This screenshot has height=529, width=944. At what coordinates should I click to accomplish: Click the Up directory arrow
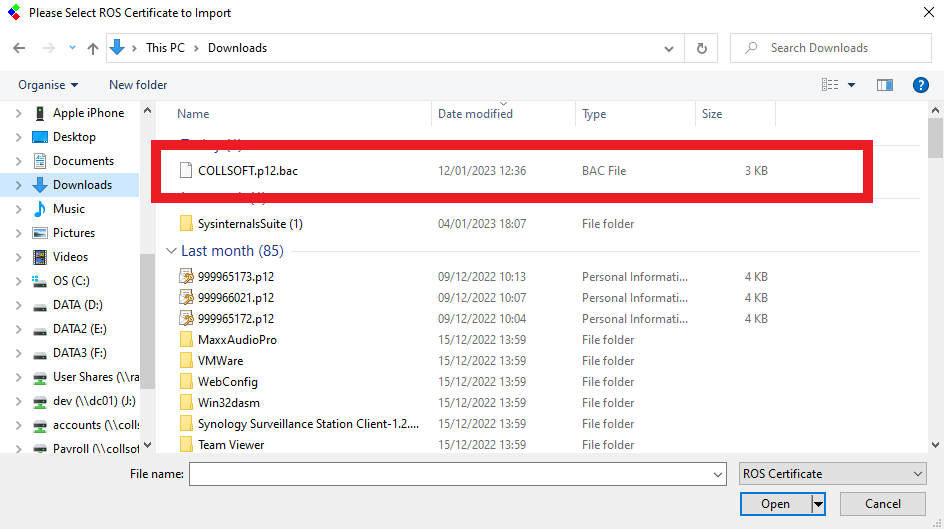tap(93, 48)
